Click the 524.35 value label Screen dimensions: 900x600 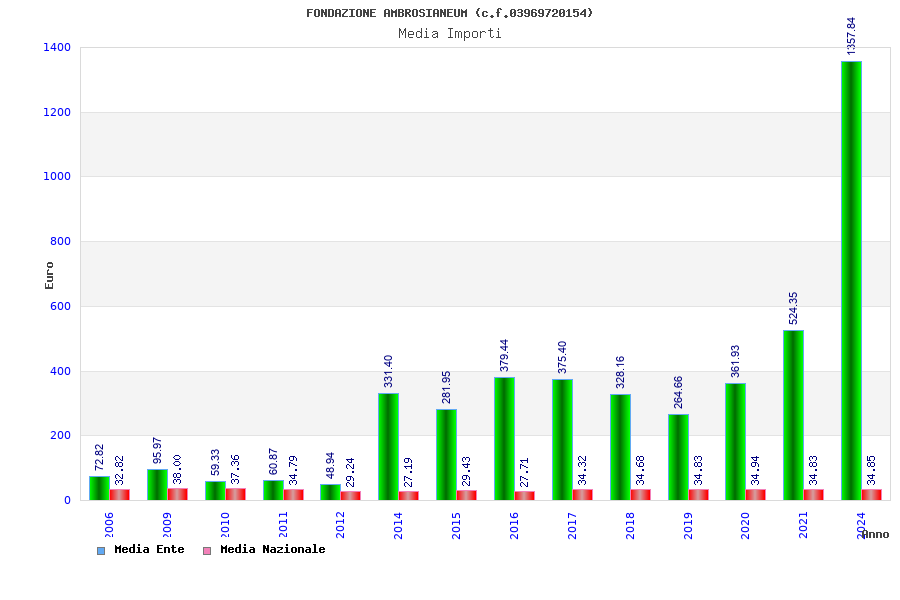pyautogui.click(x=793, y=308)
